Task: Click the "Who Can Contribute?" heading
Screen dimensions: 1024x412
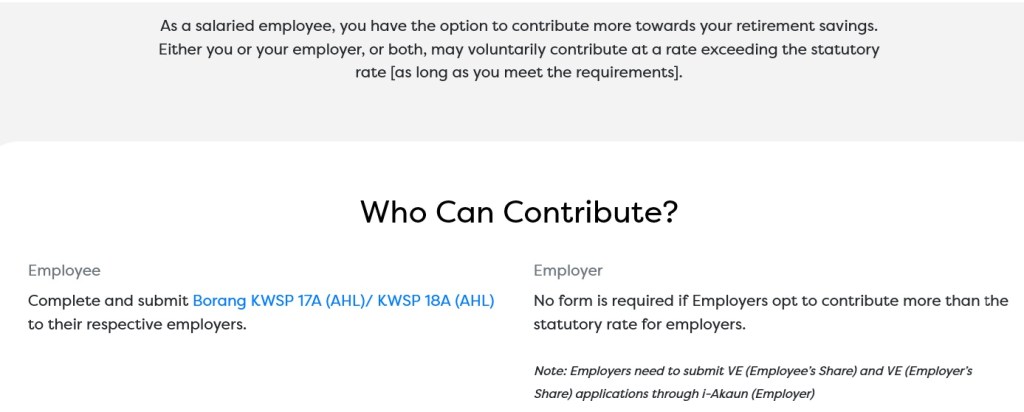Action: coord(519,212)
